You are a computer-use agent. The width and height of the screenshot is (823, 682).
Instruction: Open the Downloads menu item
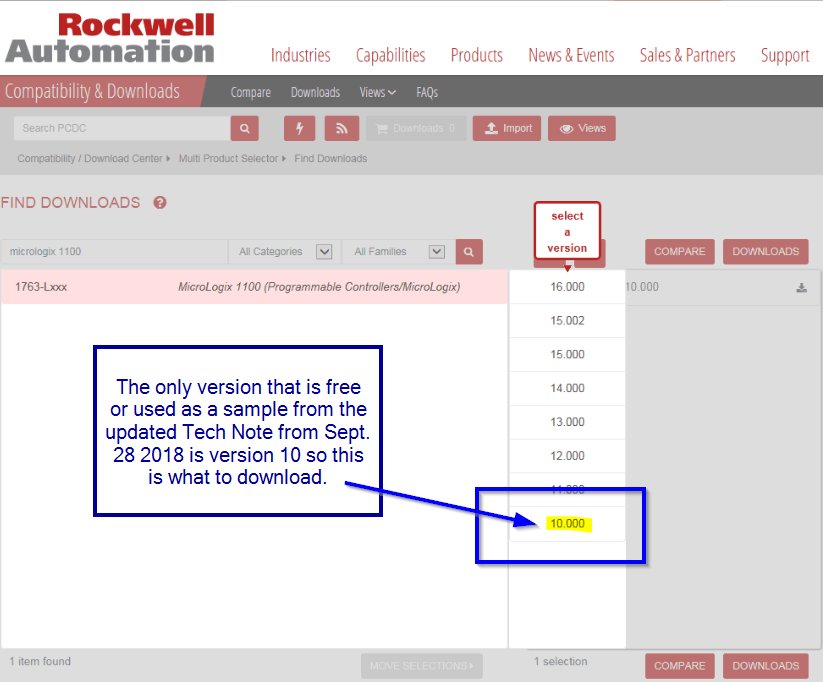coord(315,92)
